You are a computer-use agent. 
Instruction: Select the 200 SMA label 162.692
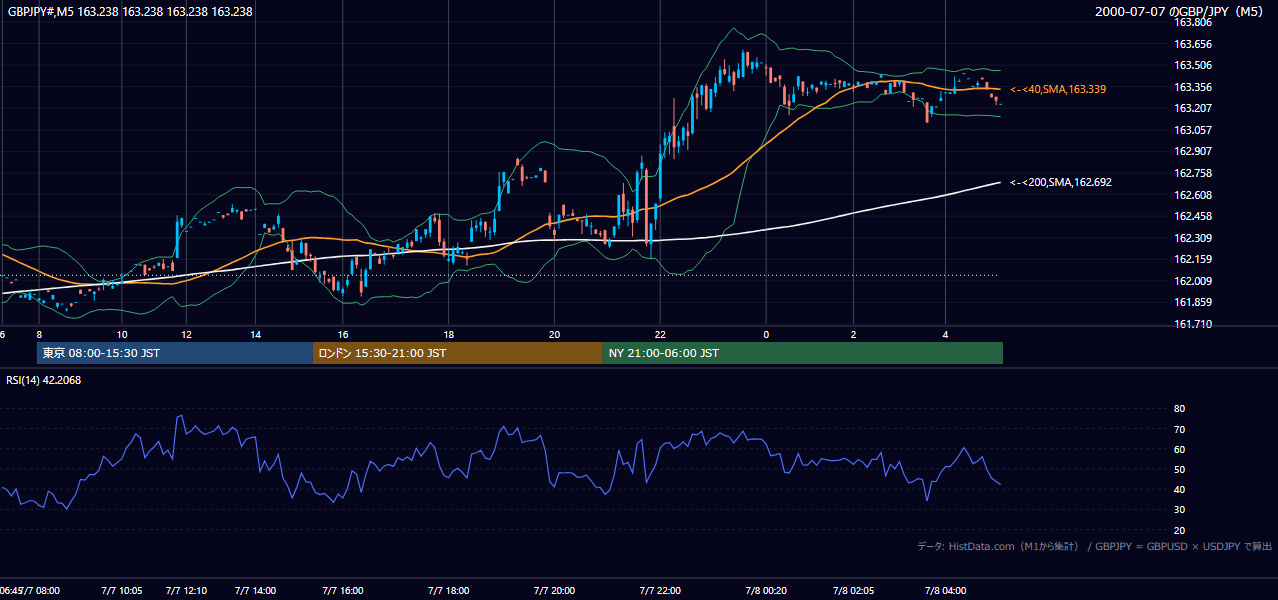tap(1061, 182)
